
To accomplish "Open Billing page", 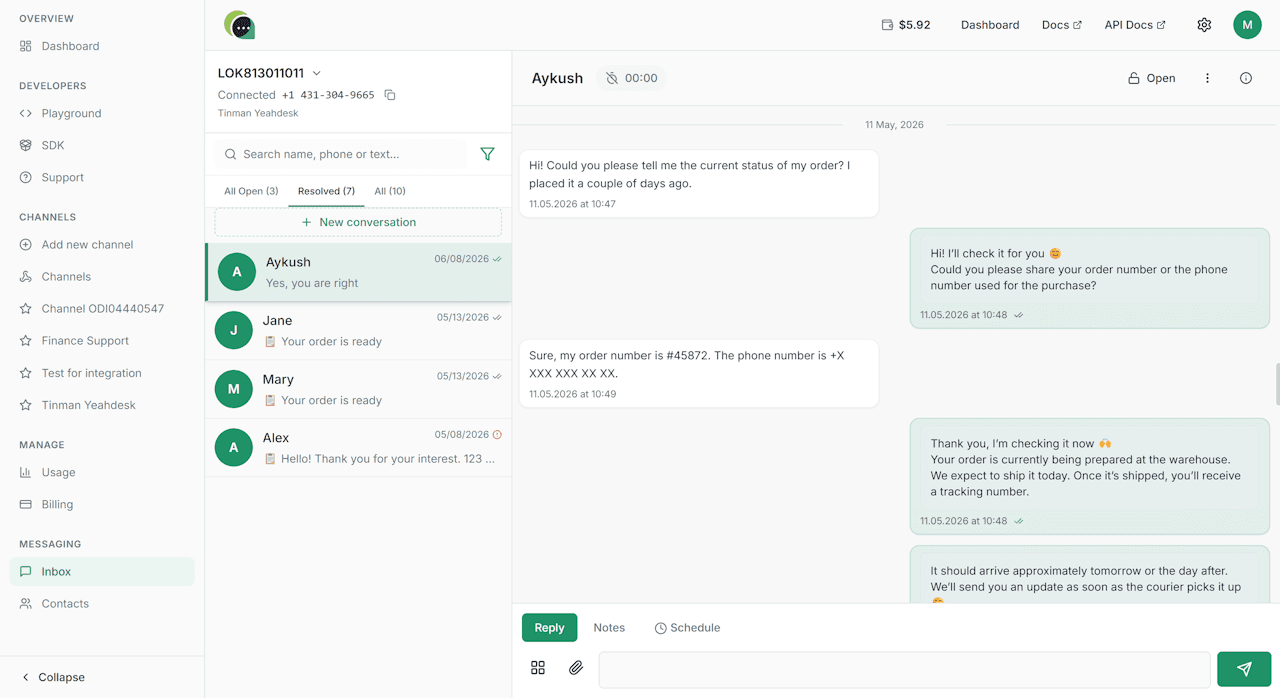I will point(102,504).
